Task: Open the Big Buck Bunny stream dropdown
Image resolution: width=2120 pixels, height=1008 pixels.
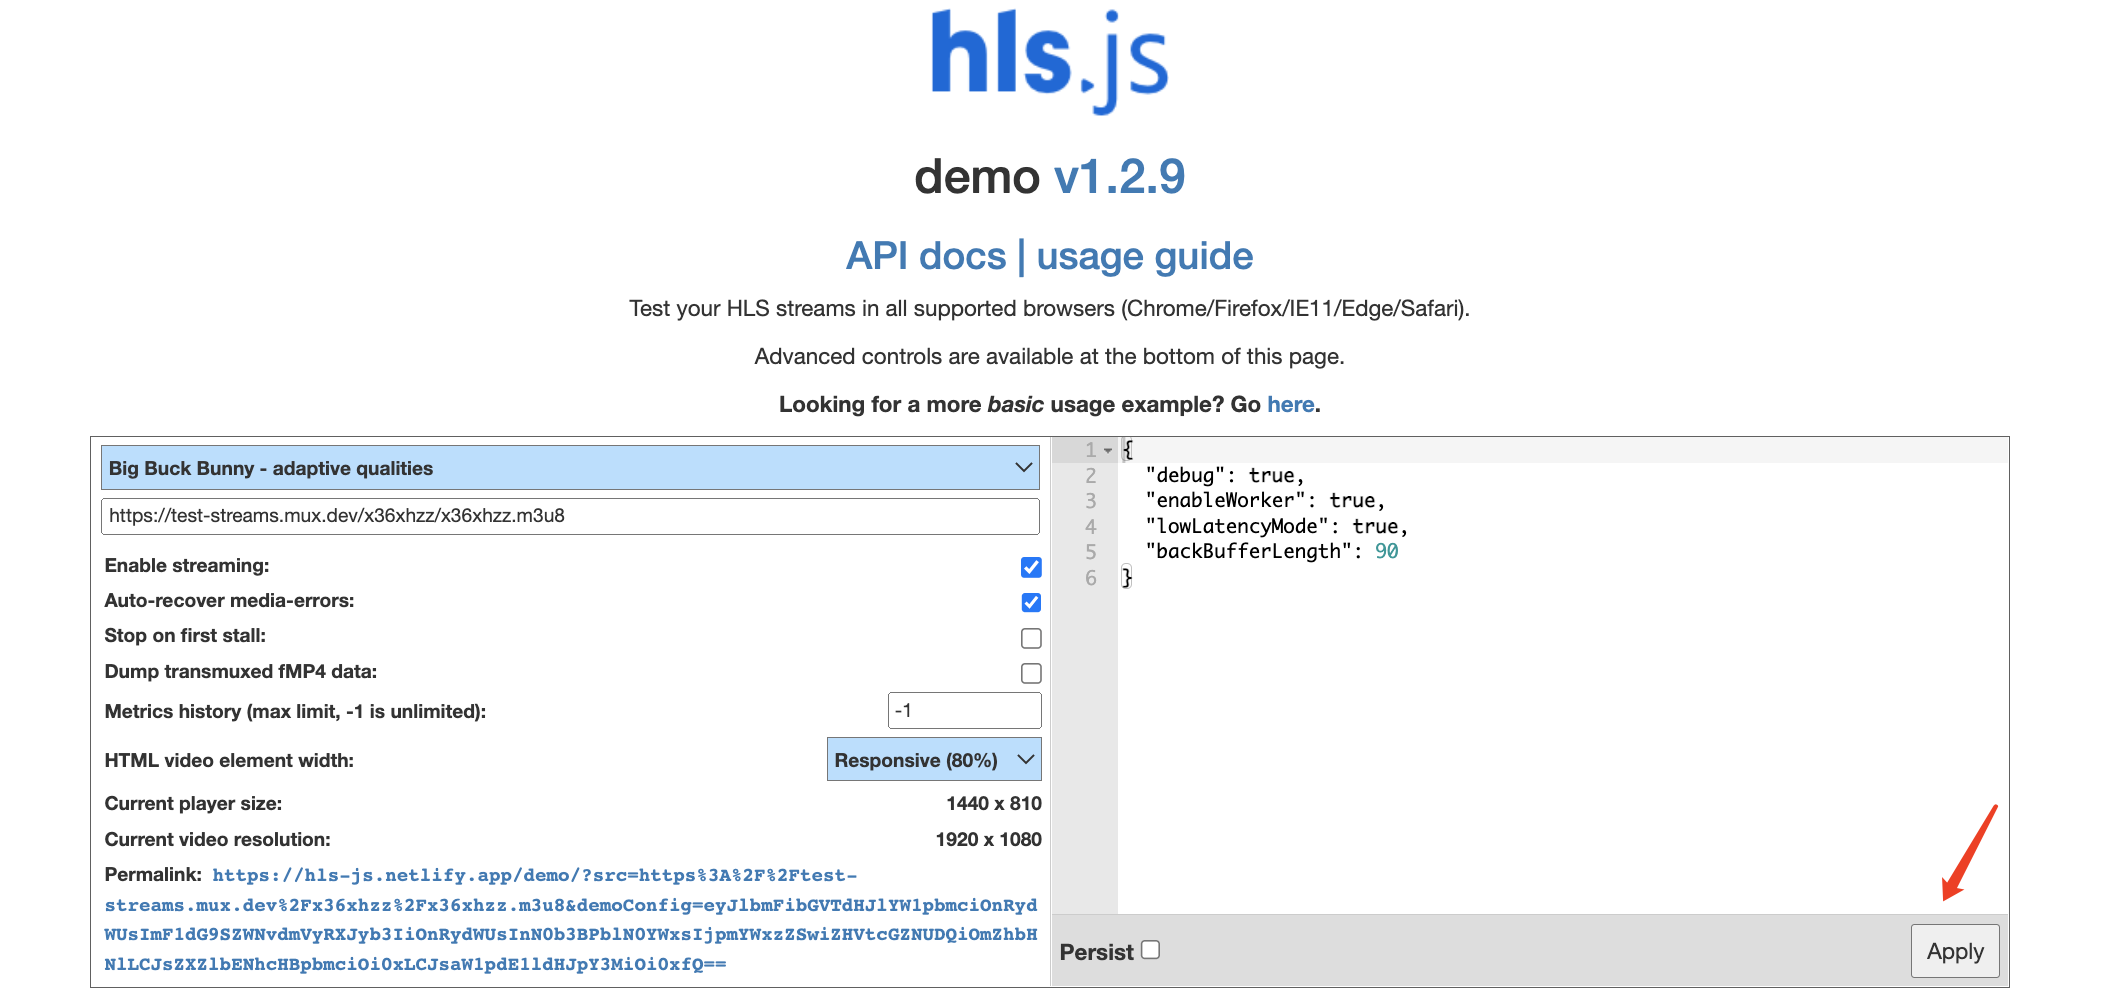Action: (570, 468)
